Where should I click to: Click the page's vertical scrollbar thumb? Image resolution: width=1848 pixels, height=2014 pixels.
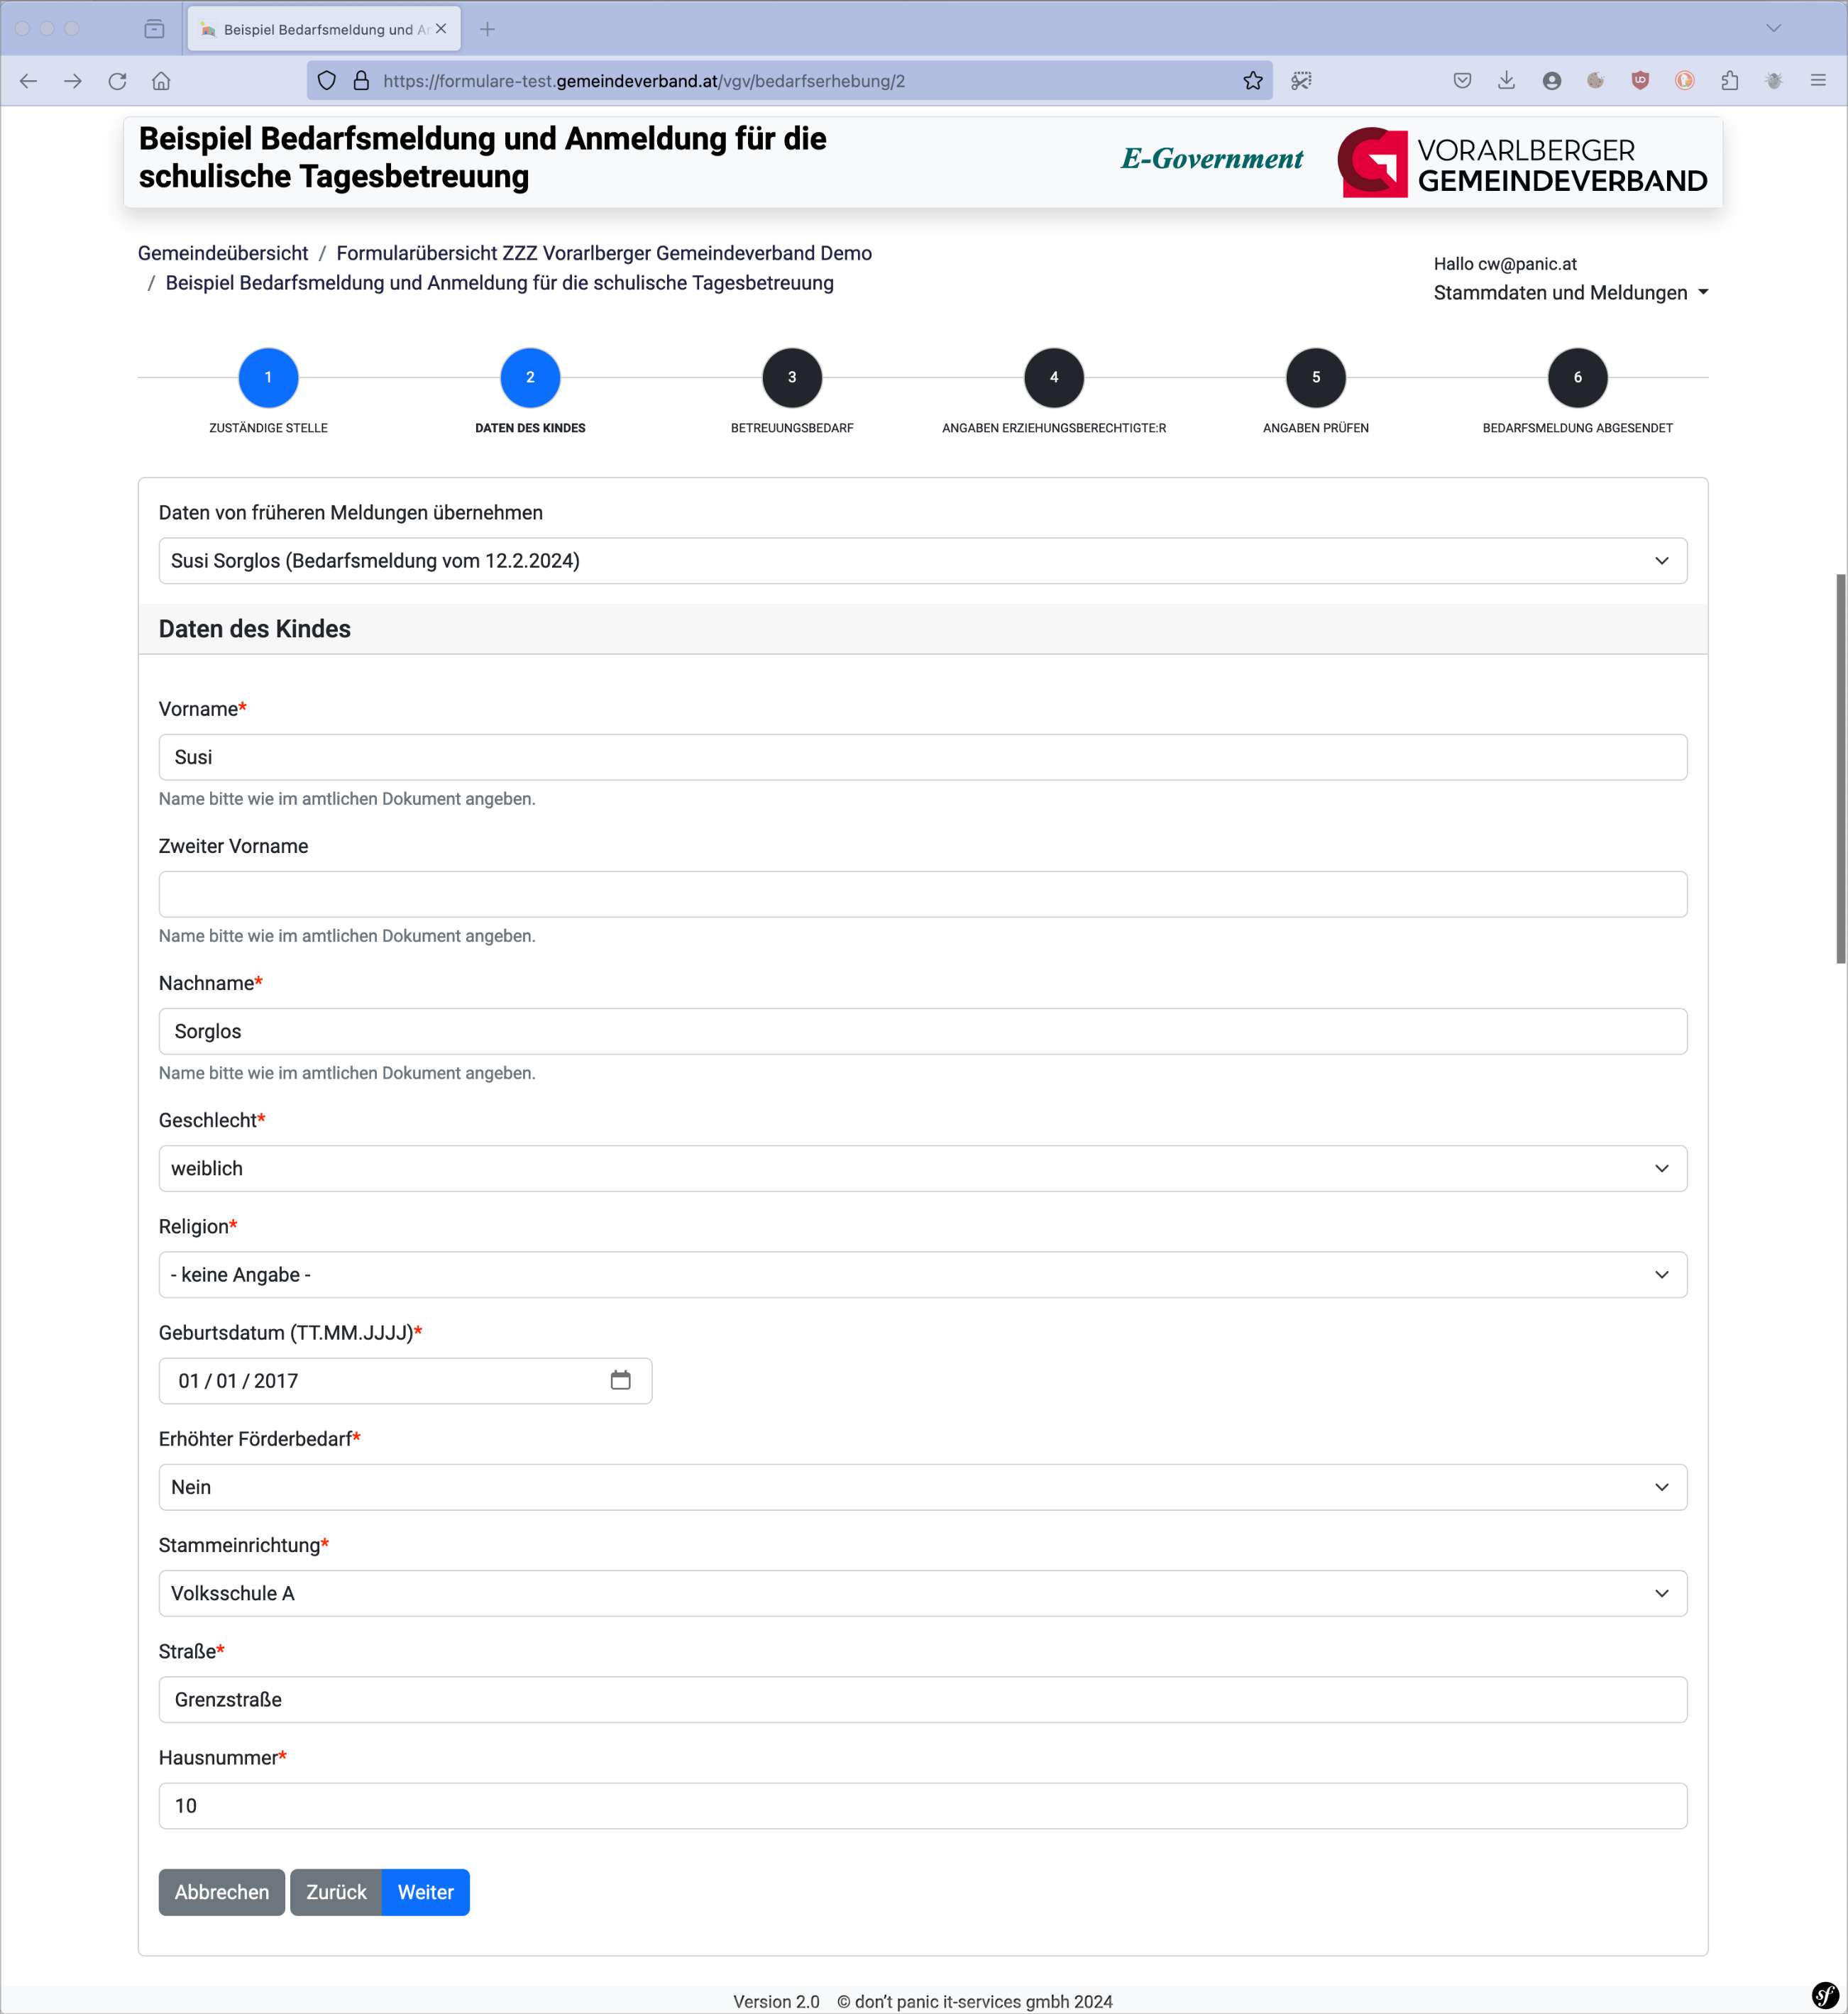(x=1840, y=768)
